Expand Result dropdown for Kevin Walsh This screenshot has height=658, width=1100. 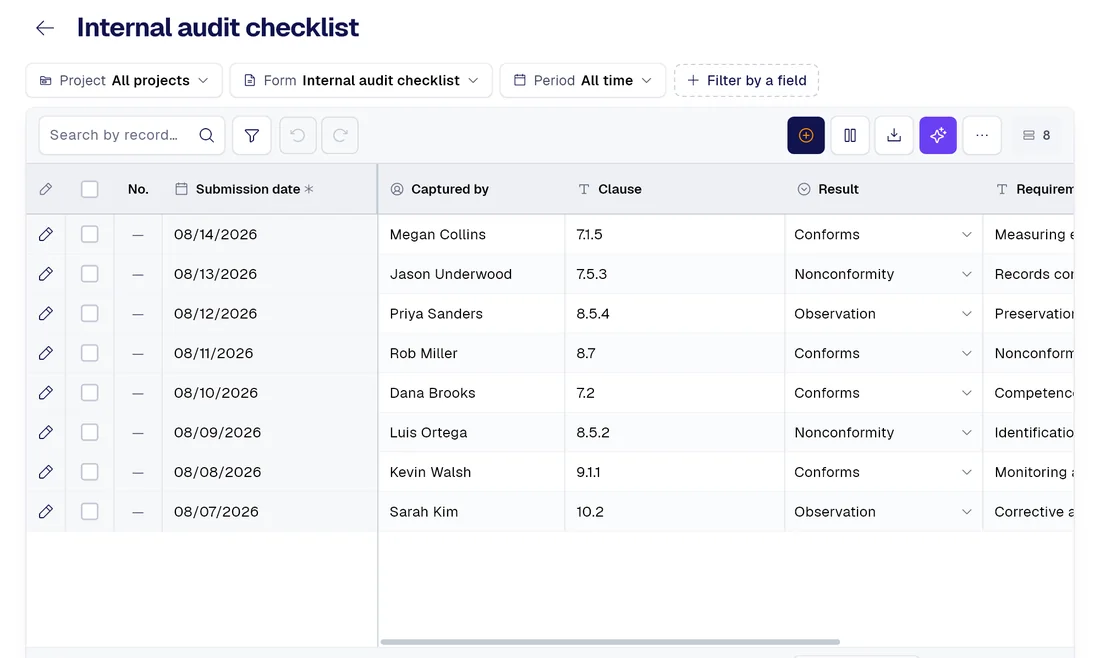click(967, 472)
